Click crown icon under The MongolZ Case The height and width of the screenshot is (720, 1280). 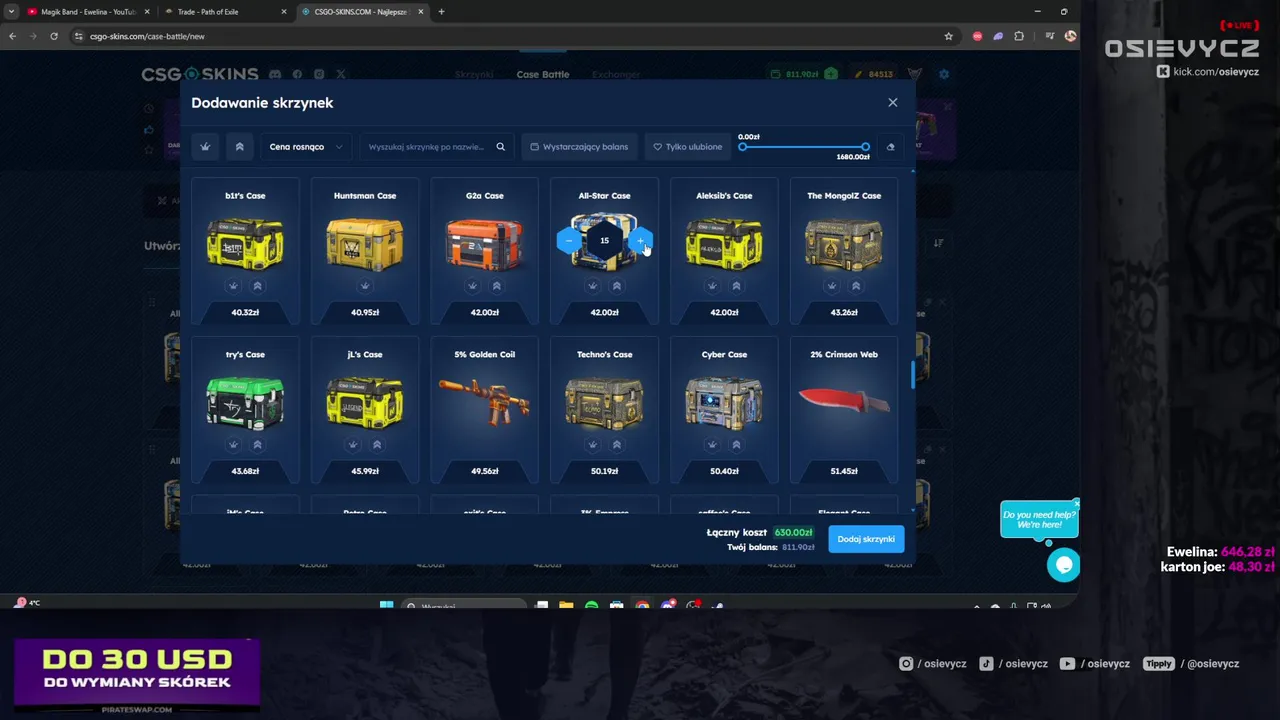coord(832,286)
